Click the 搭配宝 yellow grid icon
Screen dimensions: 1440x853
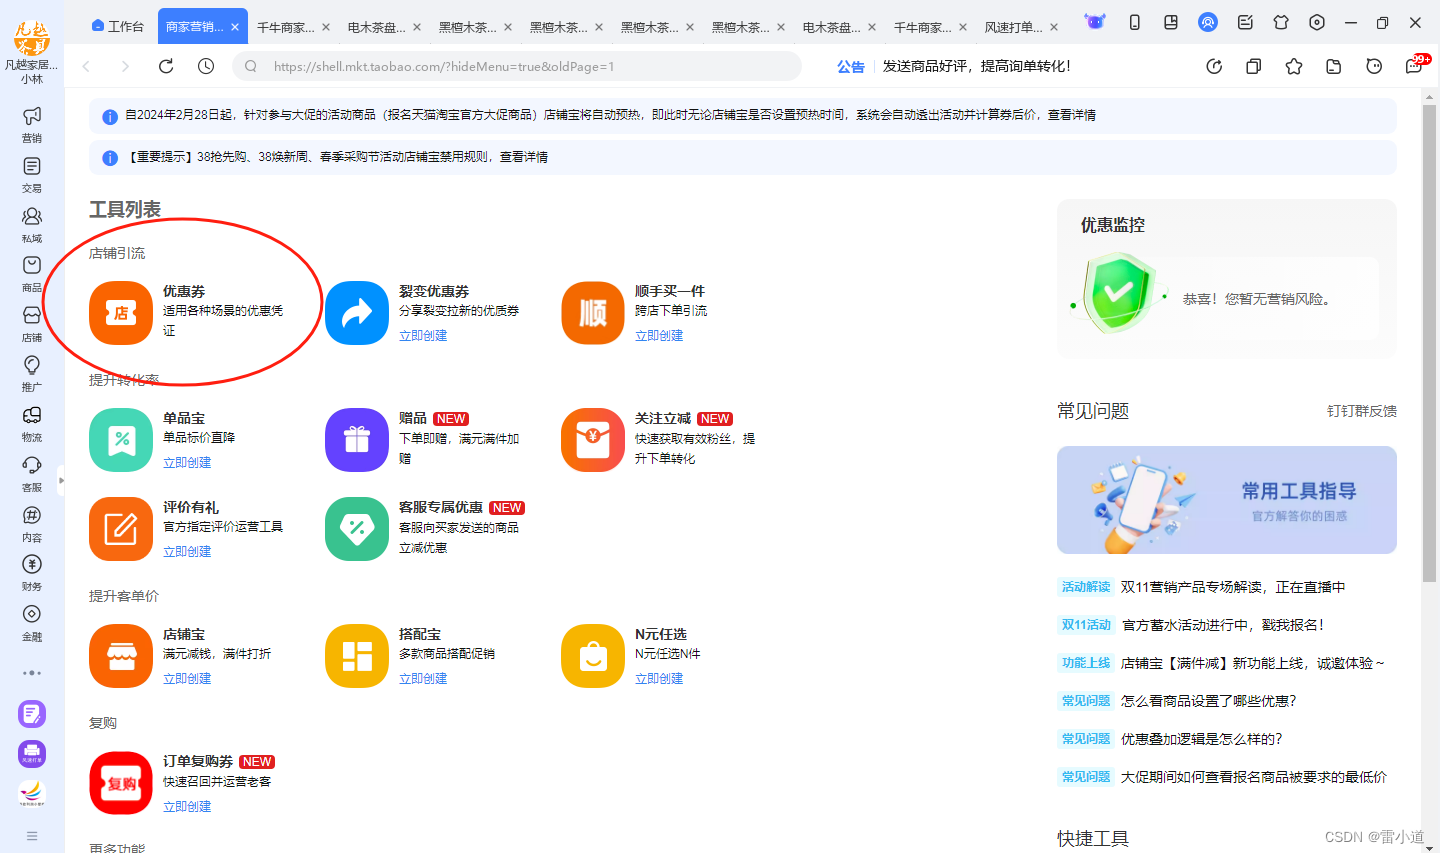coord(357,656)
